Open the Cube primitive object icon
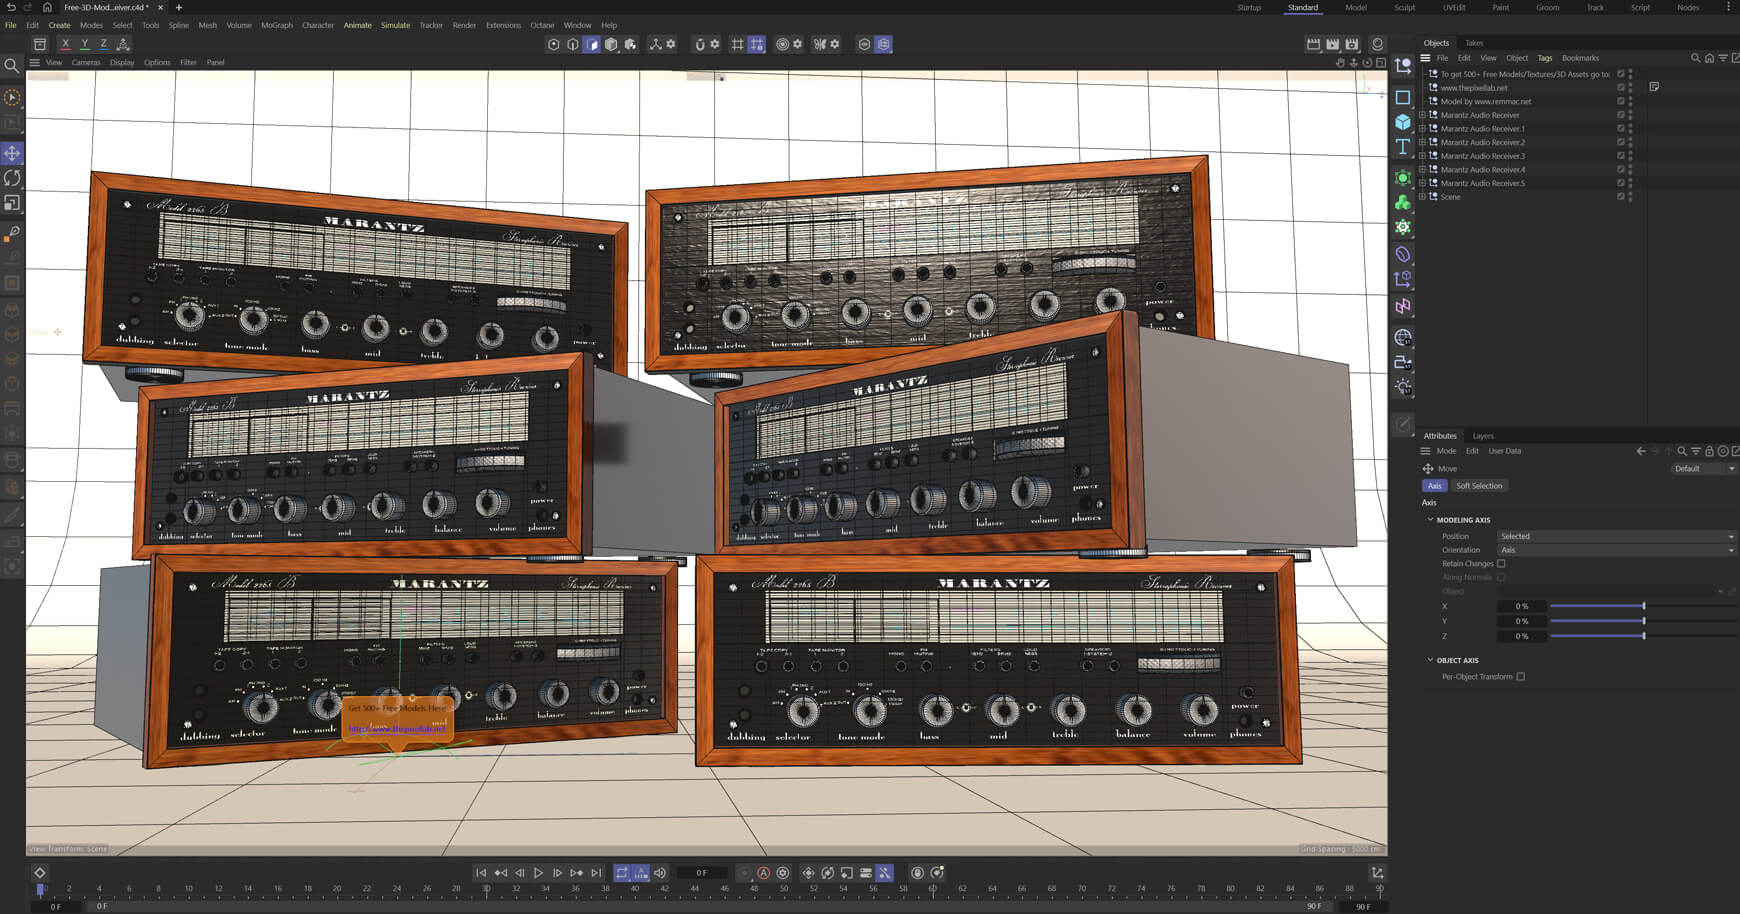This screenshot has width=1740, height=914. coord(1403,122)
